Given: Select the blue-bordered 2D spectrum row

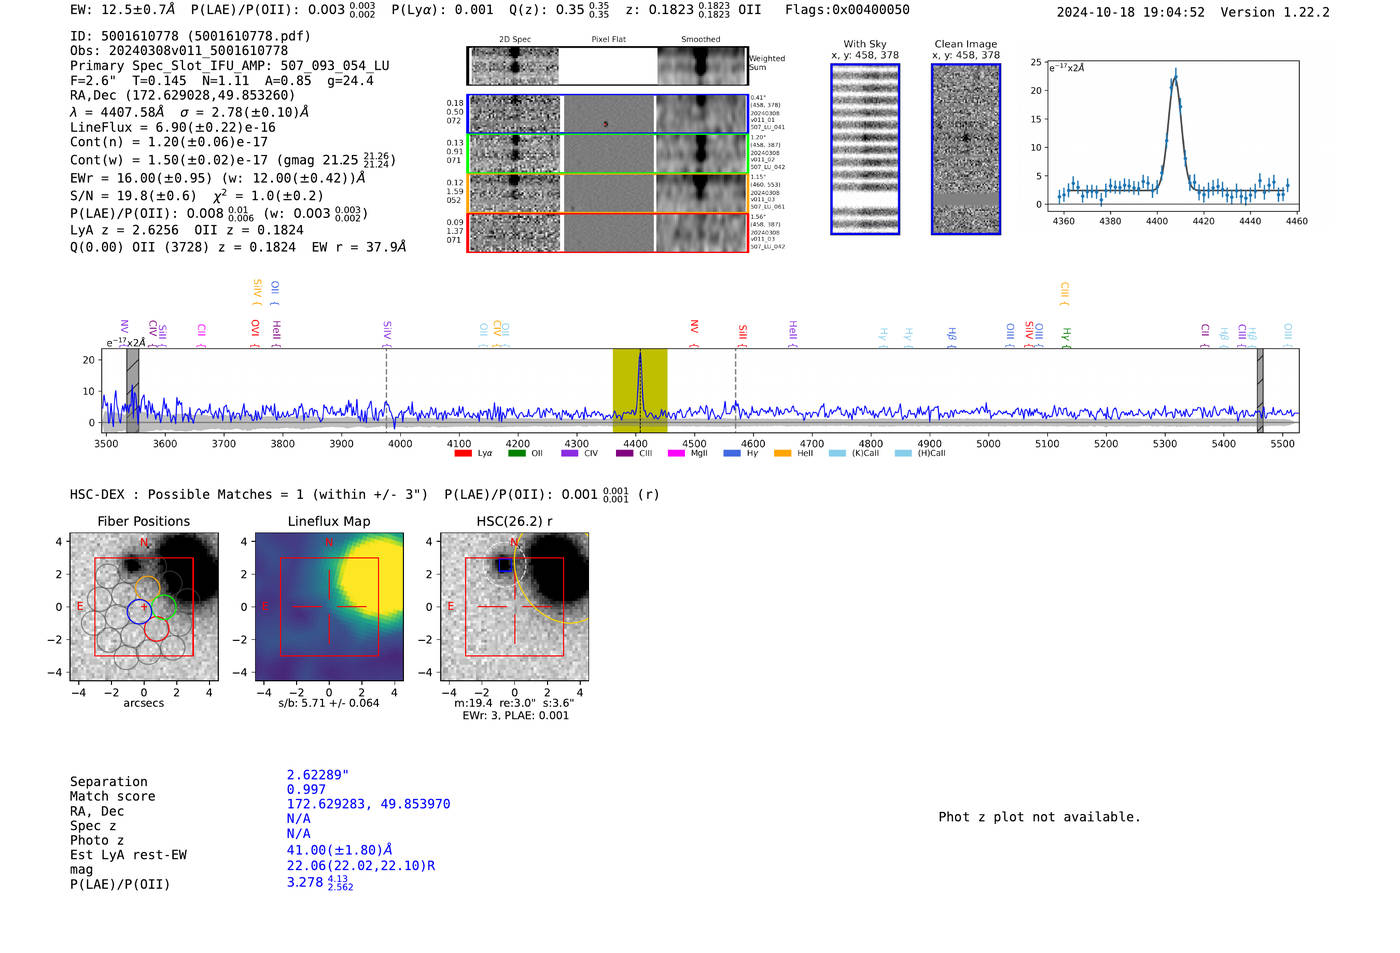Looking at the screenshot, I should coord(607,114).
